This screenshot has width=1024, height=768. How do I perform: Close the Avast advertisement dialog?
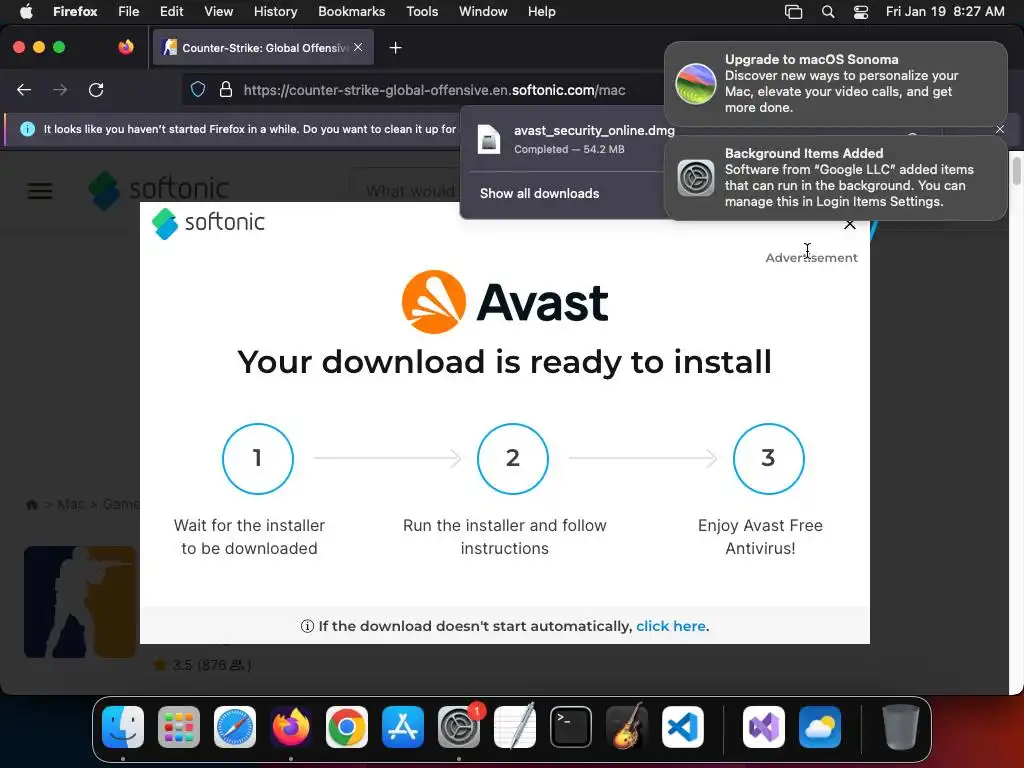click(x=850, y=225)
